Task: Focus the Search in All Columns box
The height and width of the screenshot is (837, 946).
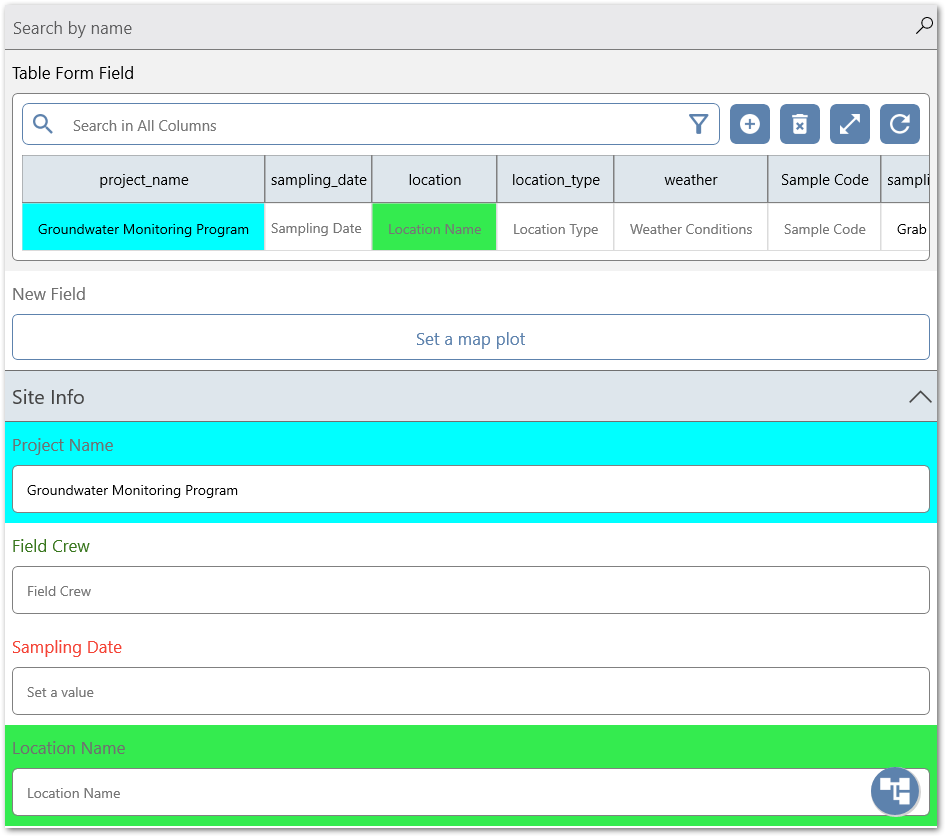Action: tap(370, 126)
